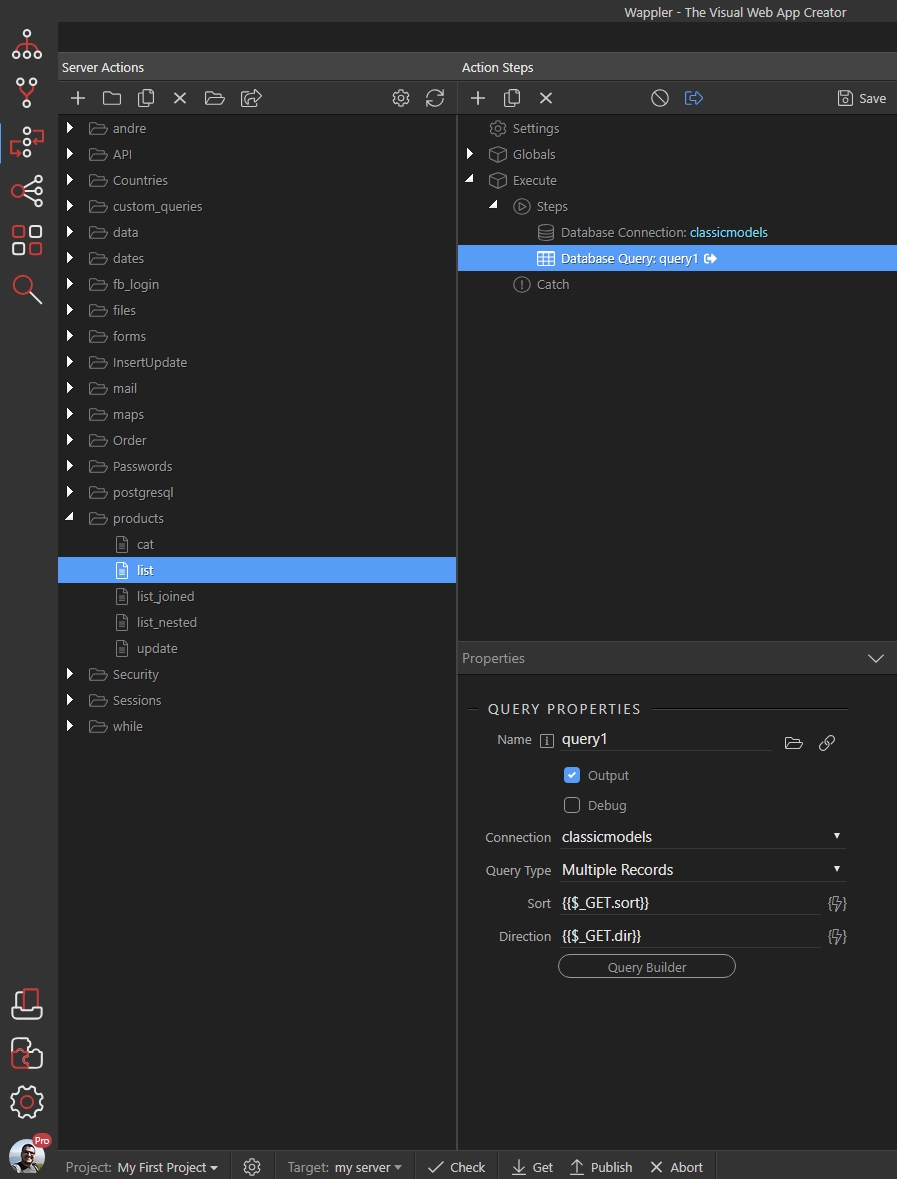Expand the Globals node

pos(470,154)
